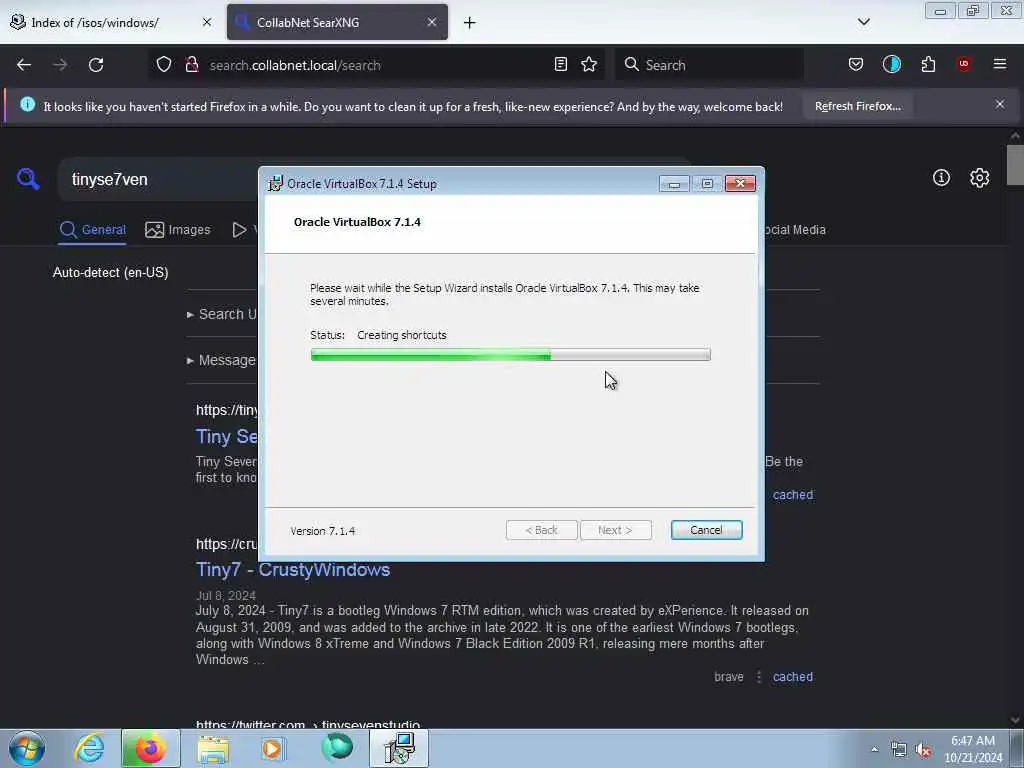Select VirtualBox installer taskbar button
This screenshot has width=1024, height=768.
399,748
